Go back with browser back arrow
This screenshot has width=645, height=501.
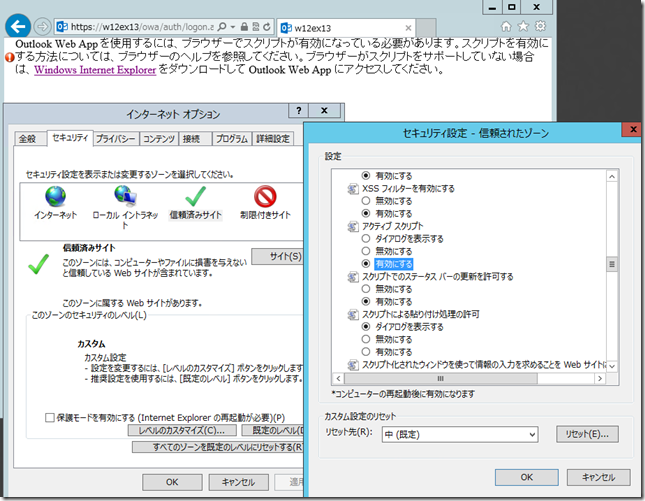point(18,26)
